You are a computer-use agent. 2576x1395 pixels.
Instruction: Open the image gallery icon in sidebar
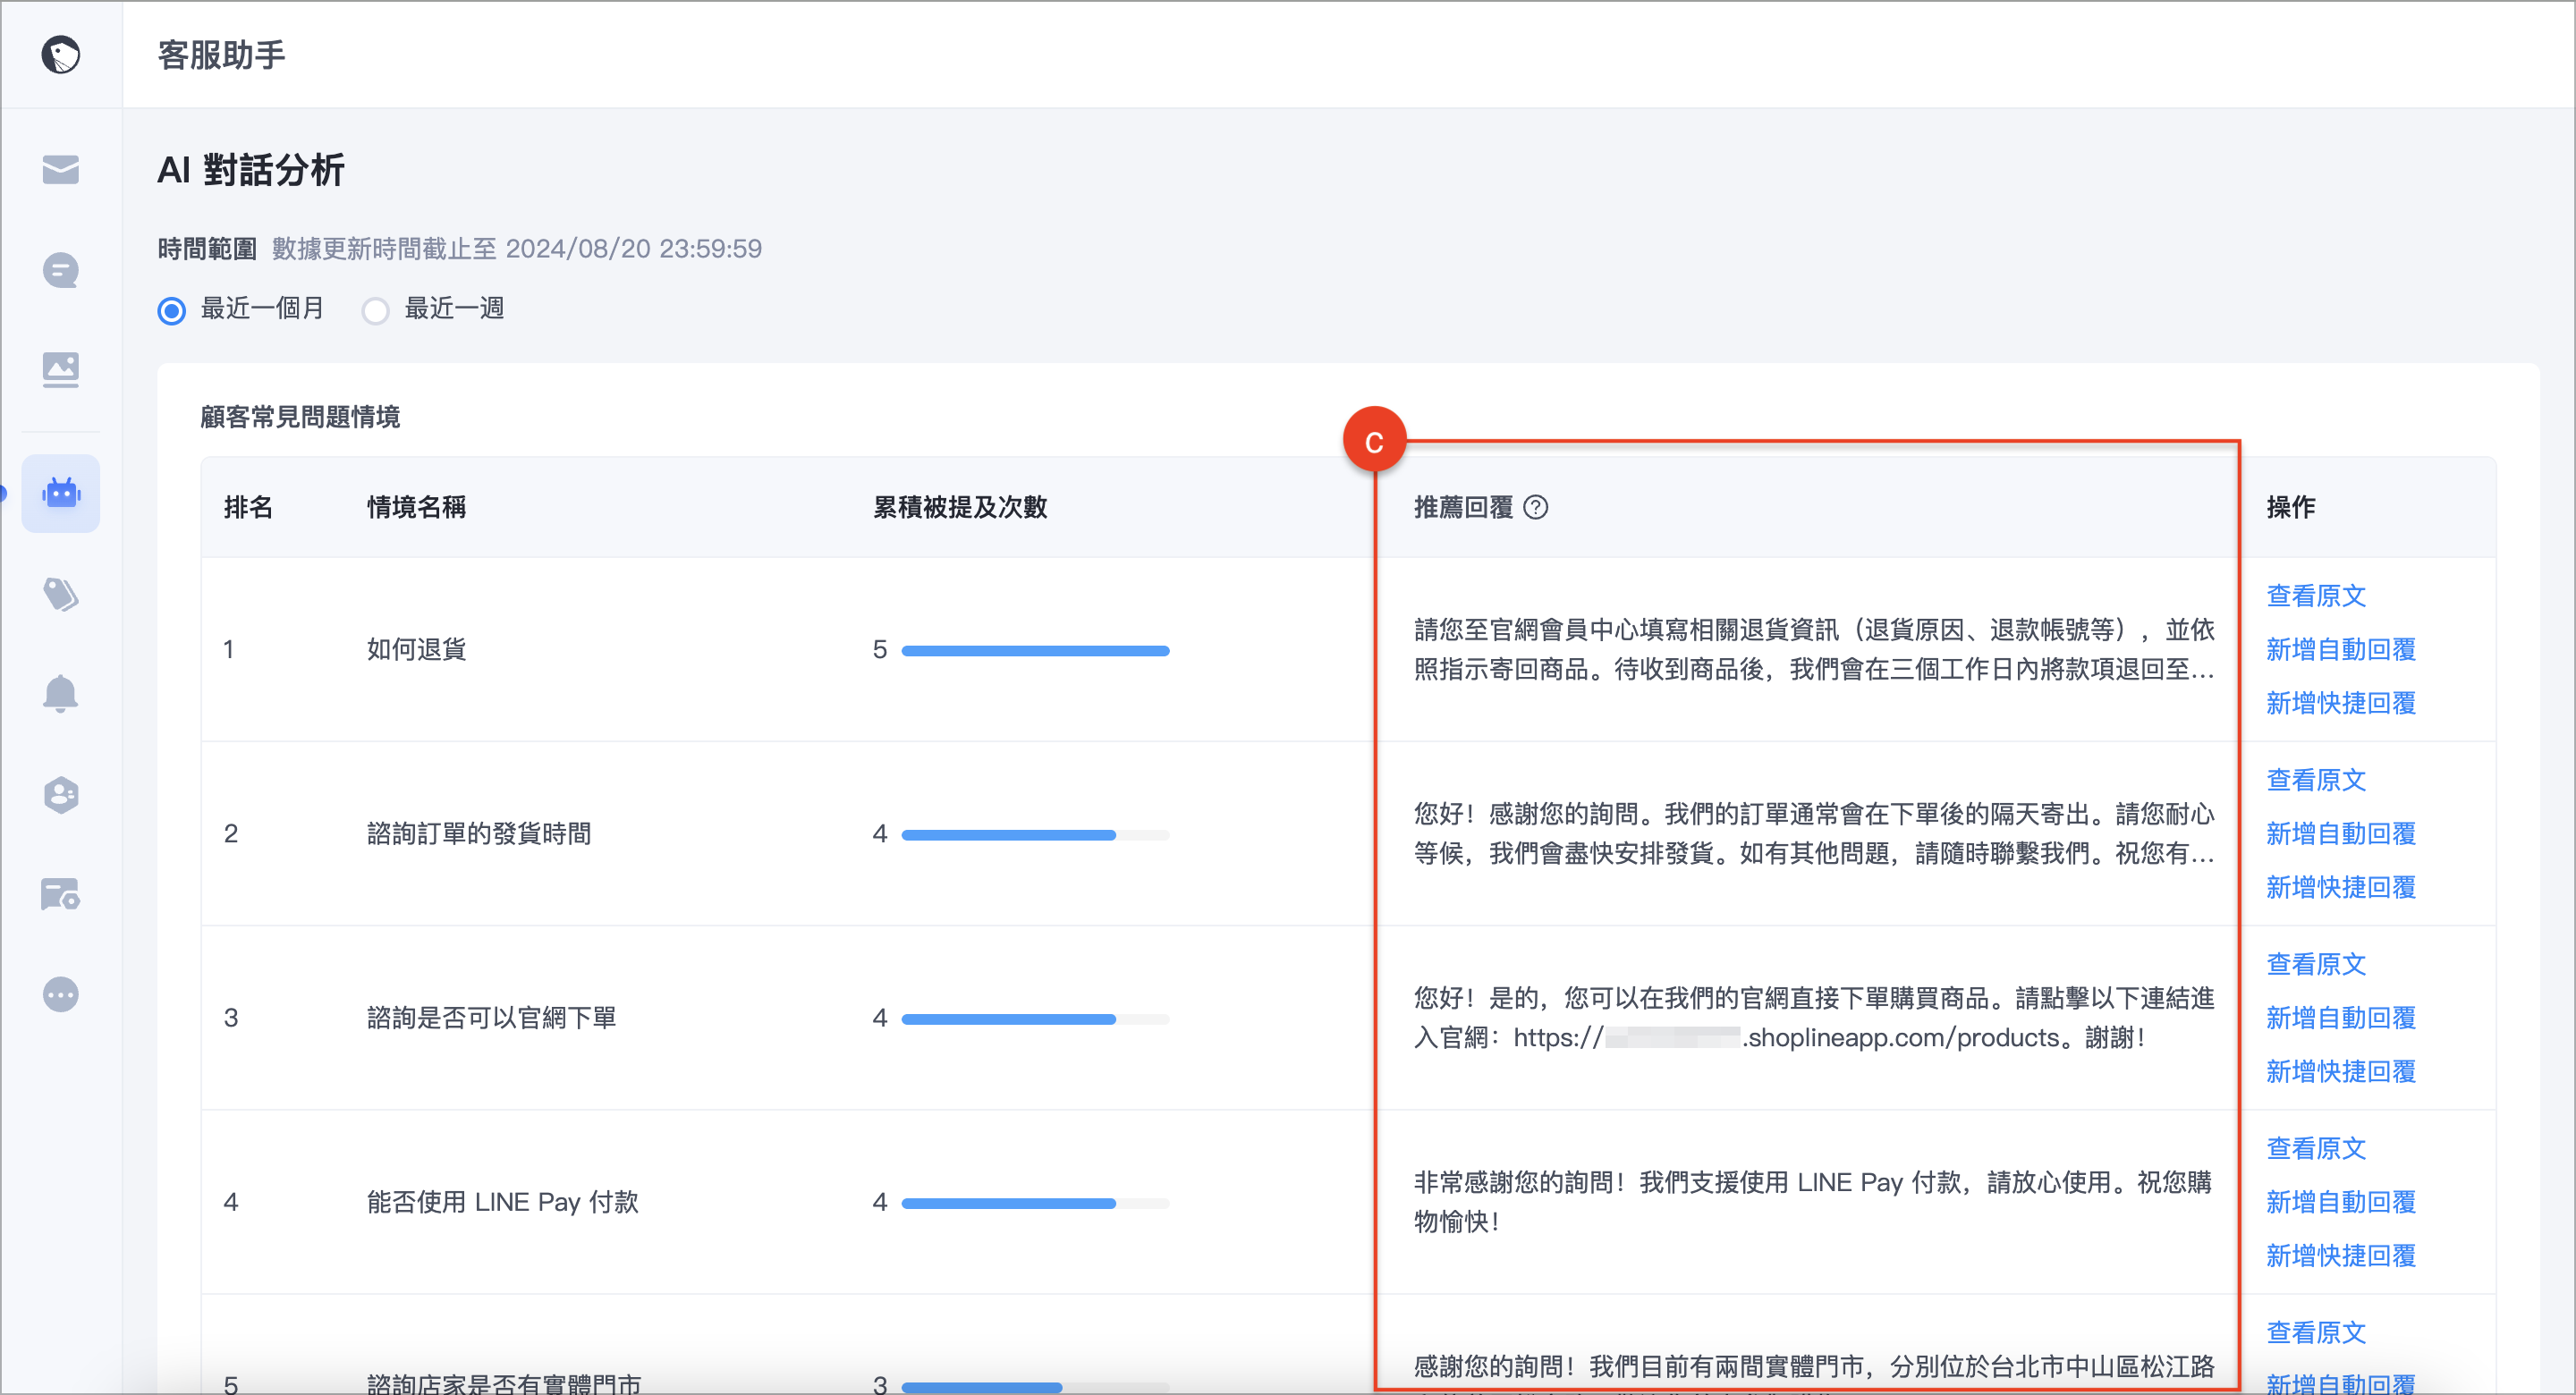pos(60,370)
